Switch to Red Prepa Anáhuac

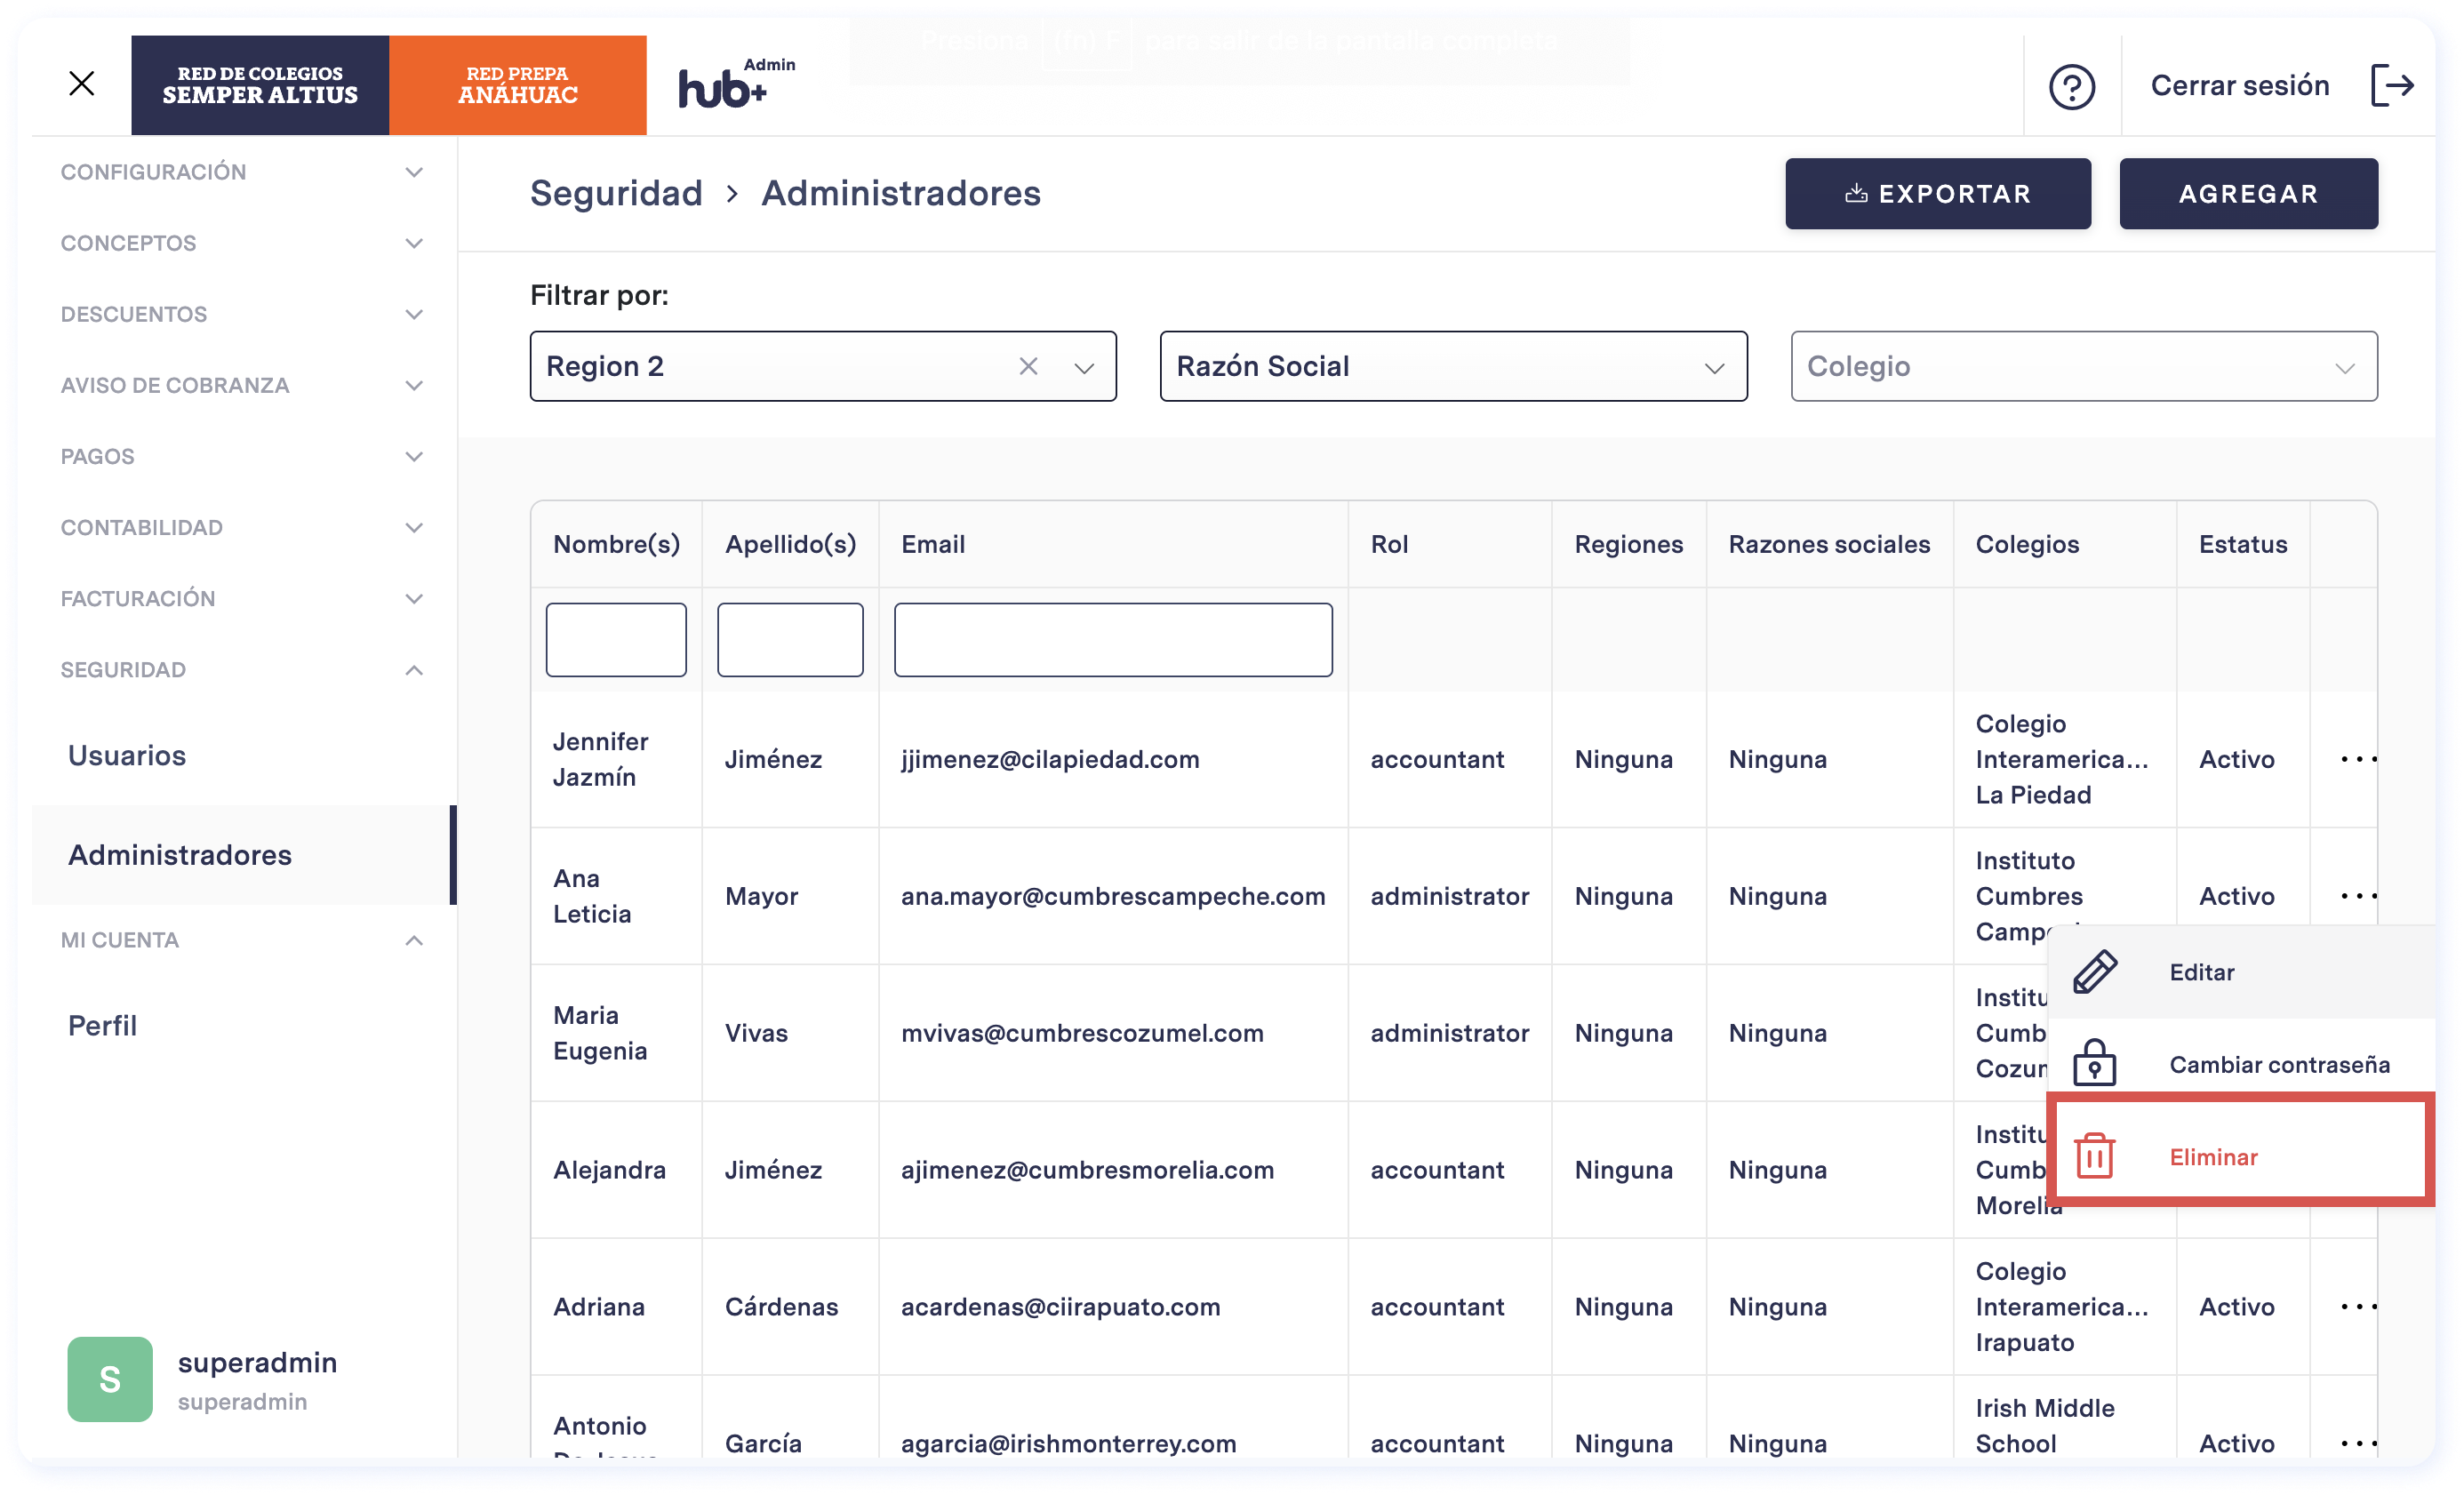[x=518, y=85]
